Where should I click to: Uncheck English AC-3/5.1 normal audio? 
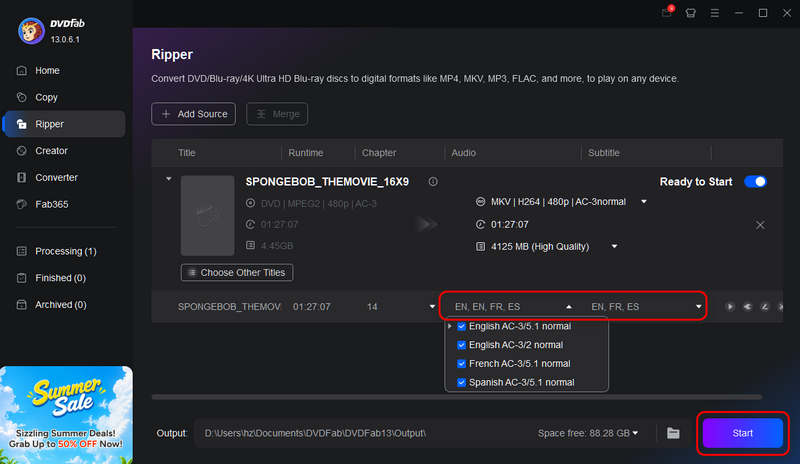pyautogui.click(x=461, y=326)
